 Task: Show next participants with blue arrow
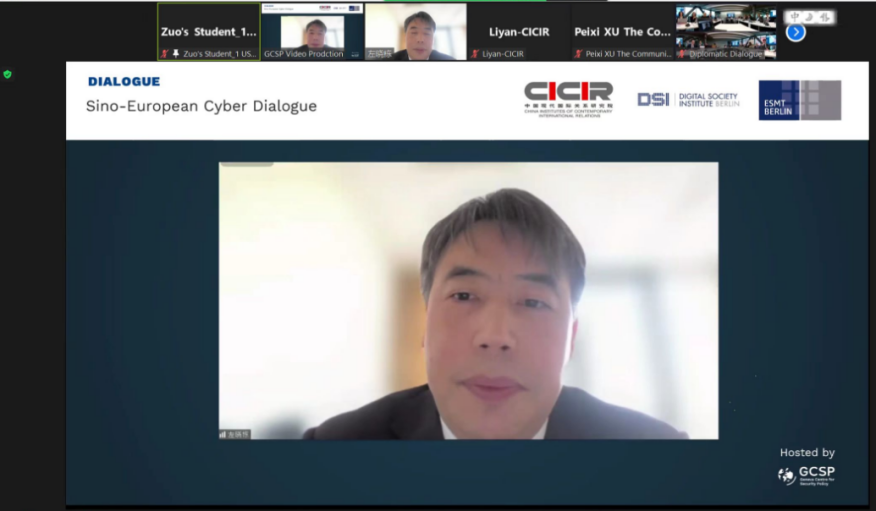pos(796,32)
